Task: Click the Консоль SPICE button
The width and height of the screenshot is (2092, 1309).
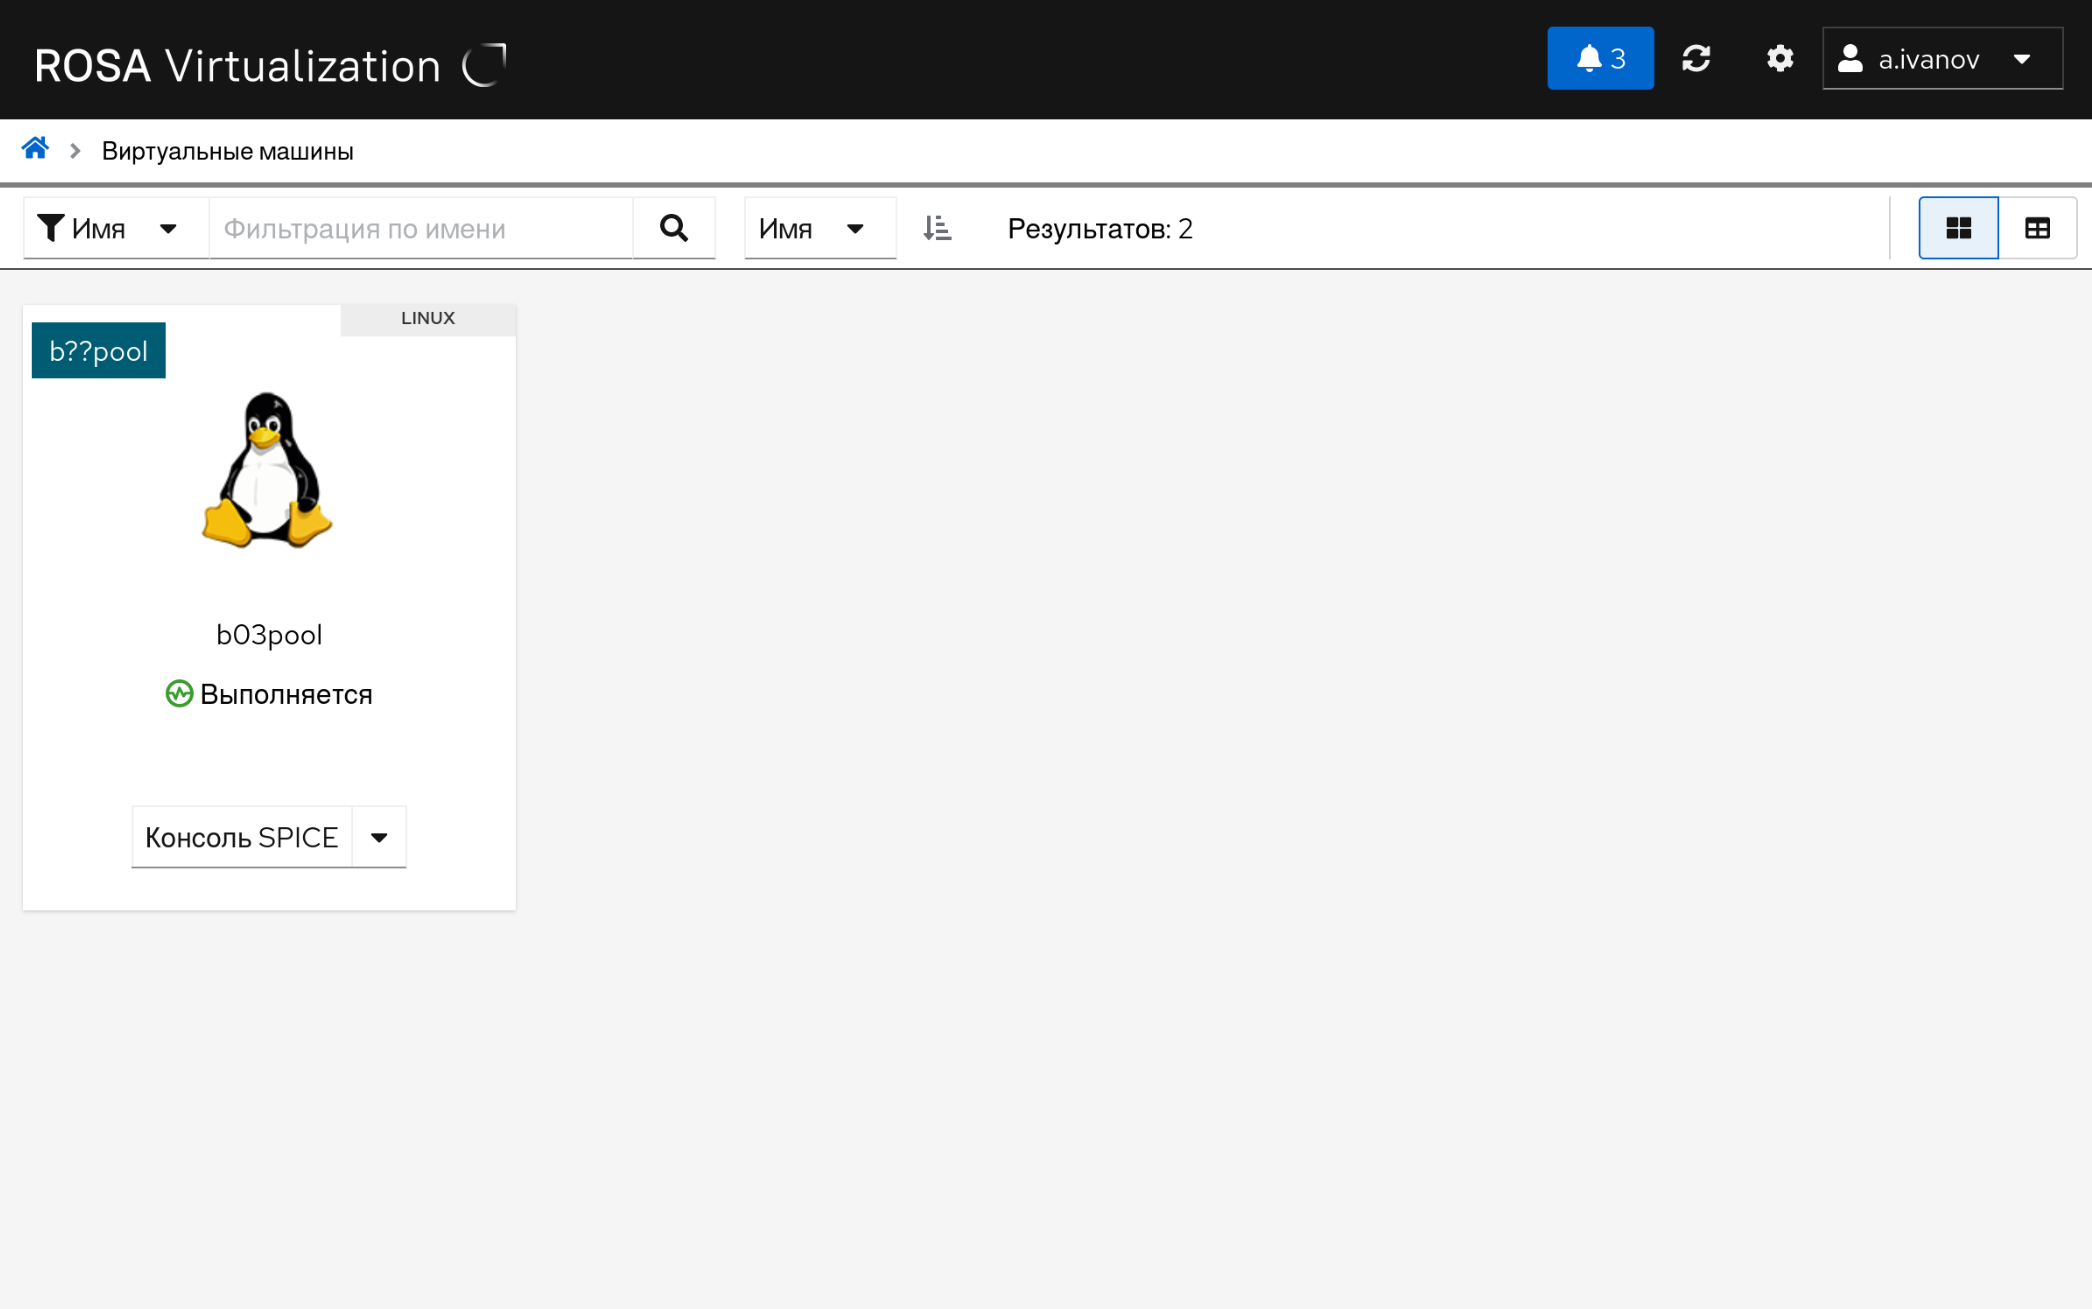Action: coord(242,837)
